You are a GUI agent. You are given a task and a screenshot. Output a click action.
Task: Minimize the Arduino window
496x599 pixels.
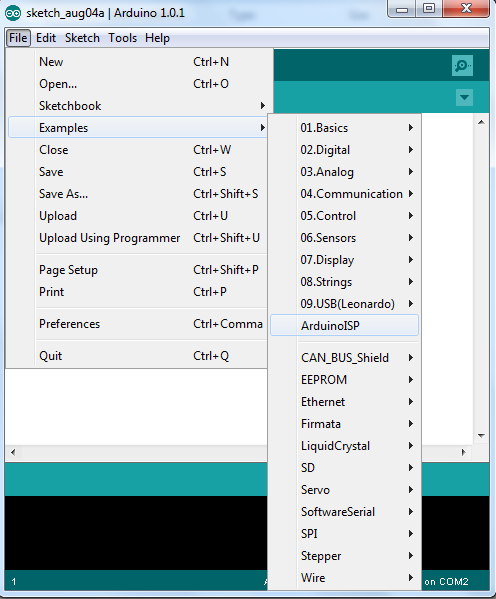point(402,9)
